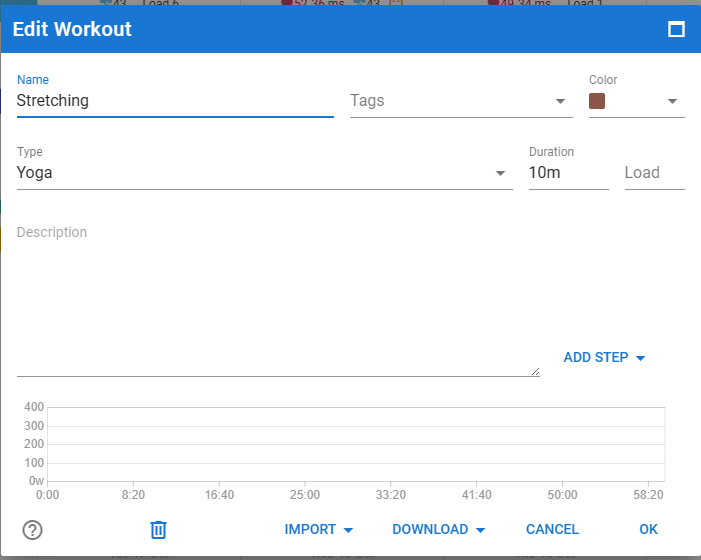Confirm with the OK button
Screen dimensions: 701x560
pos(648,530)
